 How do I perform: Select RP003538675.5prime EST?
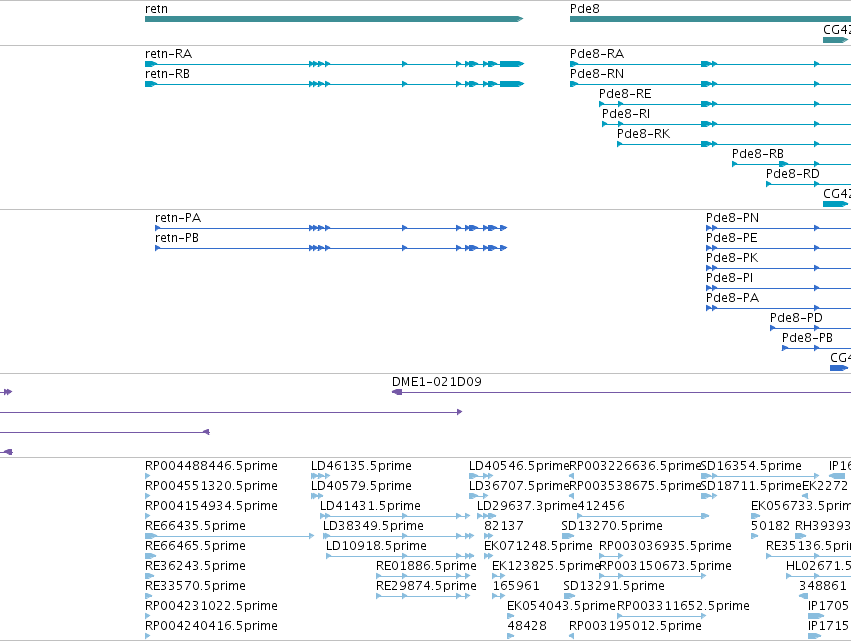(x=572, y=496)
